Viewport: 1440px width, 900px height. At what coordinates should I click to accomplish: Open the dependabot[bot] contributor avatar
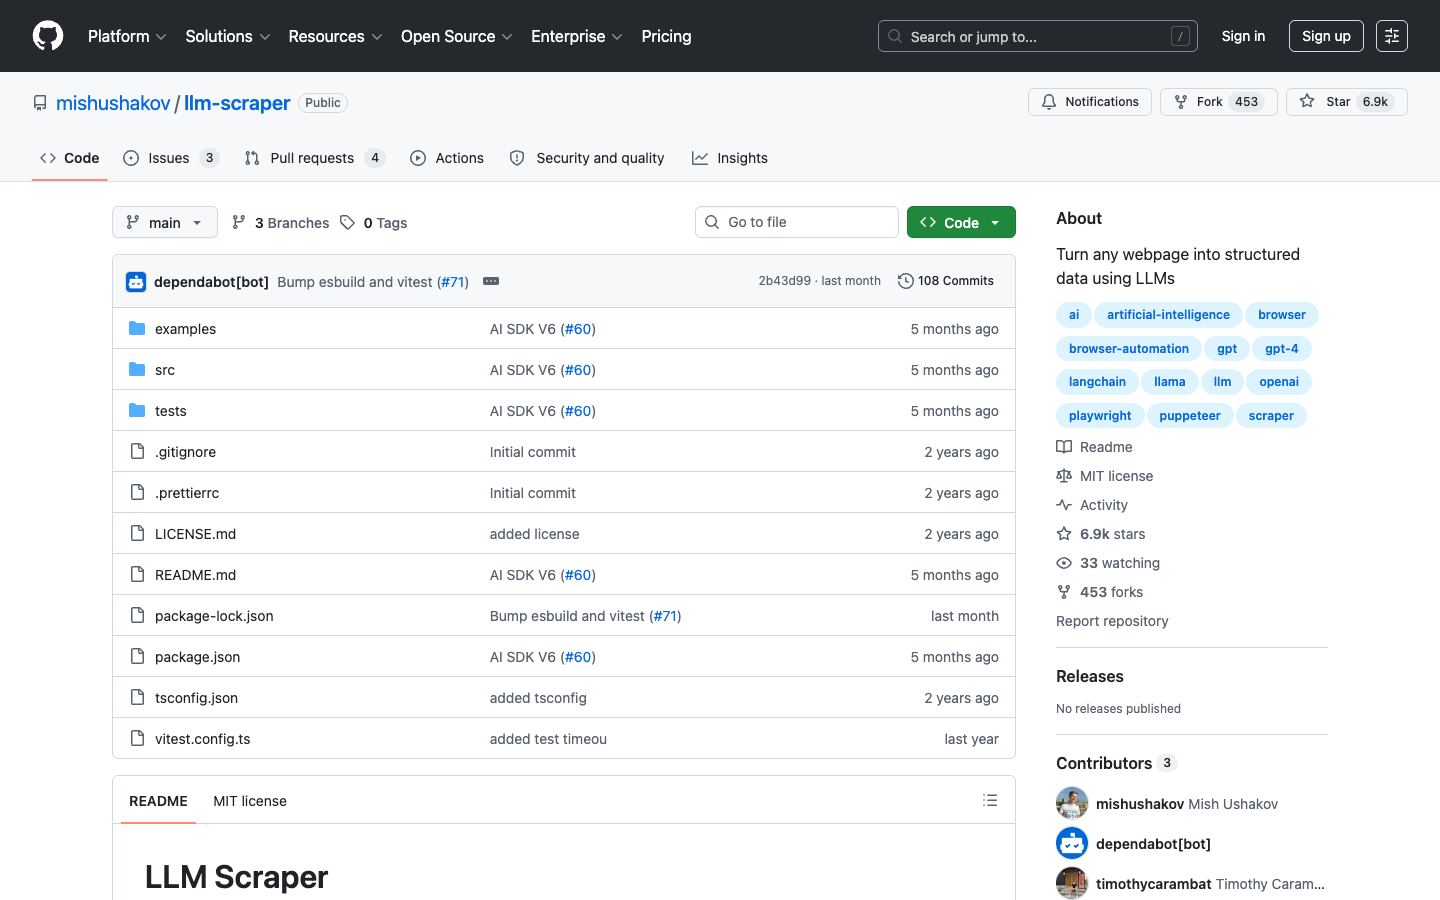click(x=1072, y=843)
